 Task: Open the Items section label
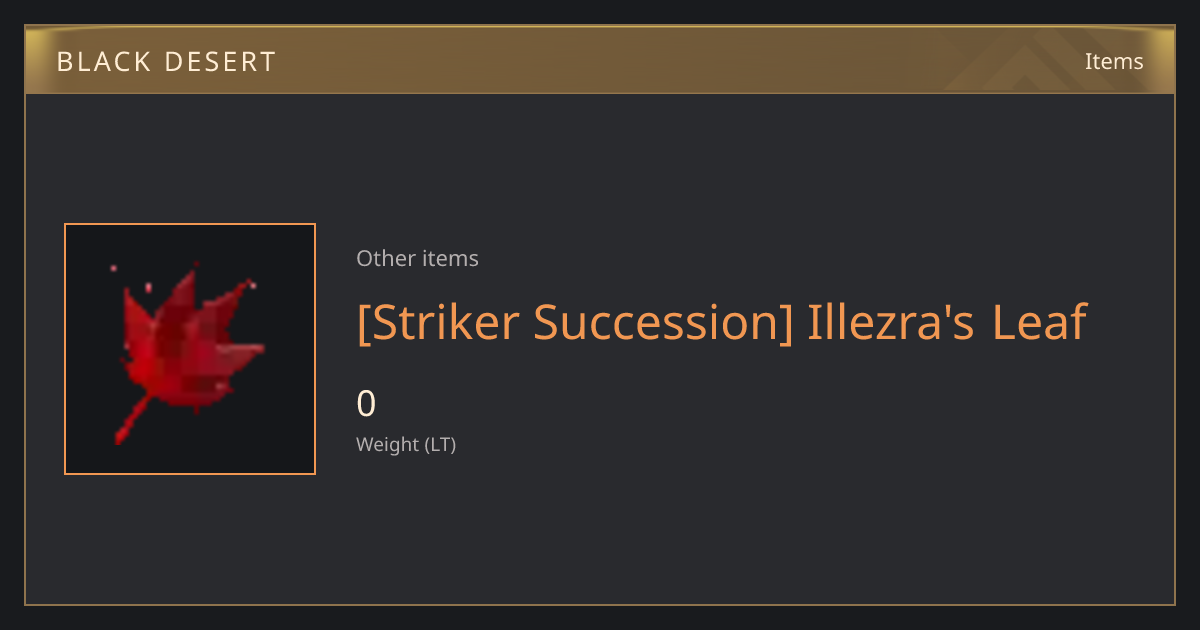coord(1114,61)
